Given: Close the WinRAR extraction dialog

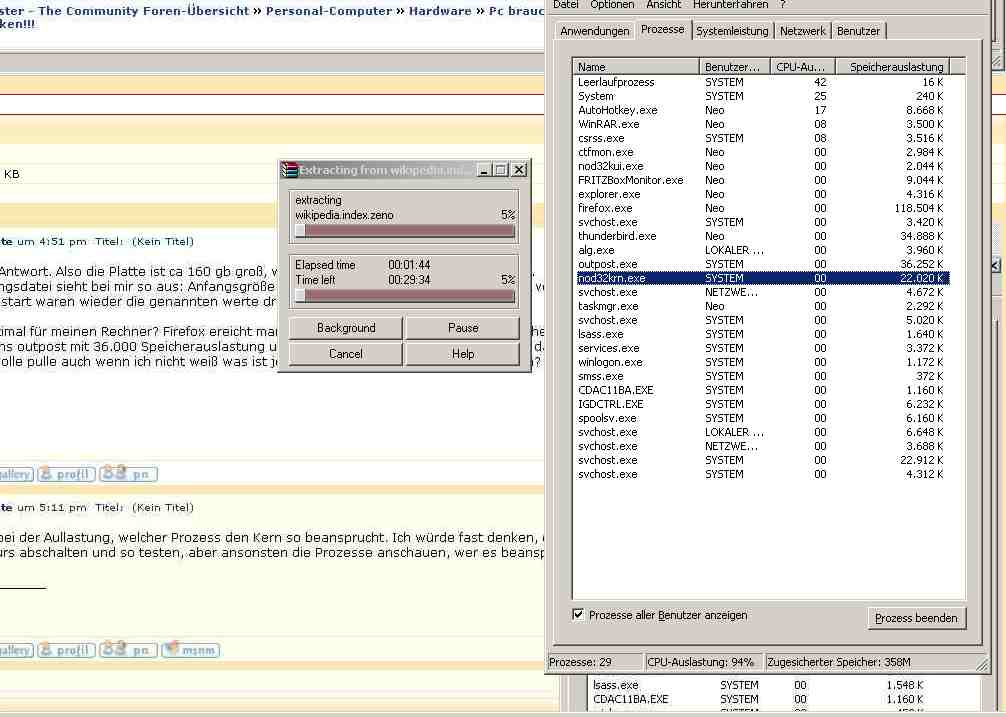Looking at the screenshot, I should (x=518, y=170).
